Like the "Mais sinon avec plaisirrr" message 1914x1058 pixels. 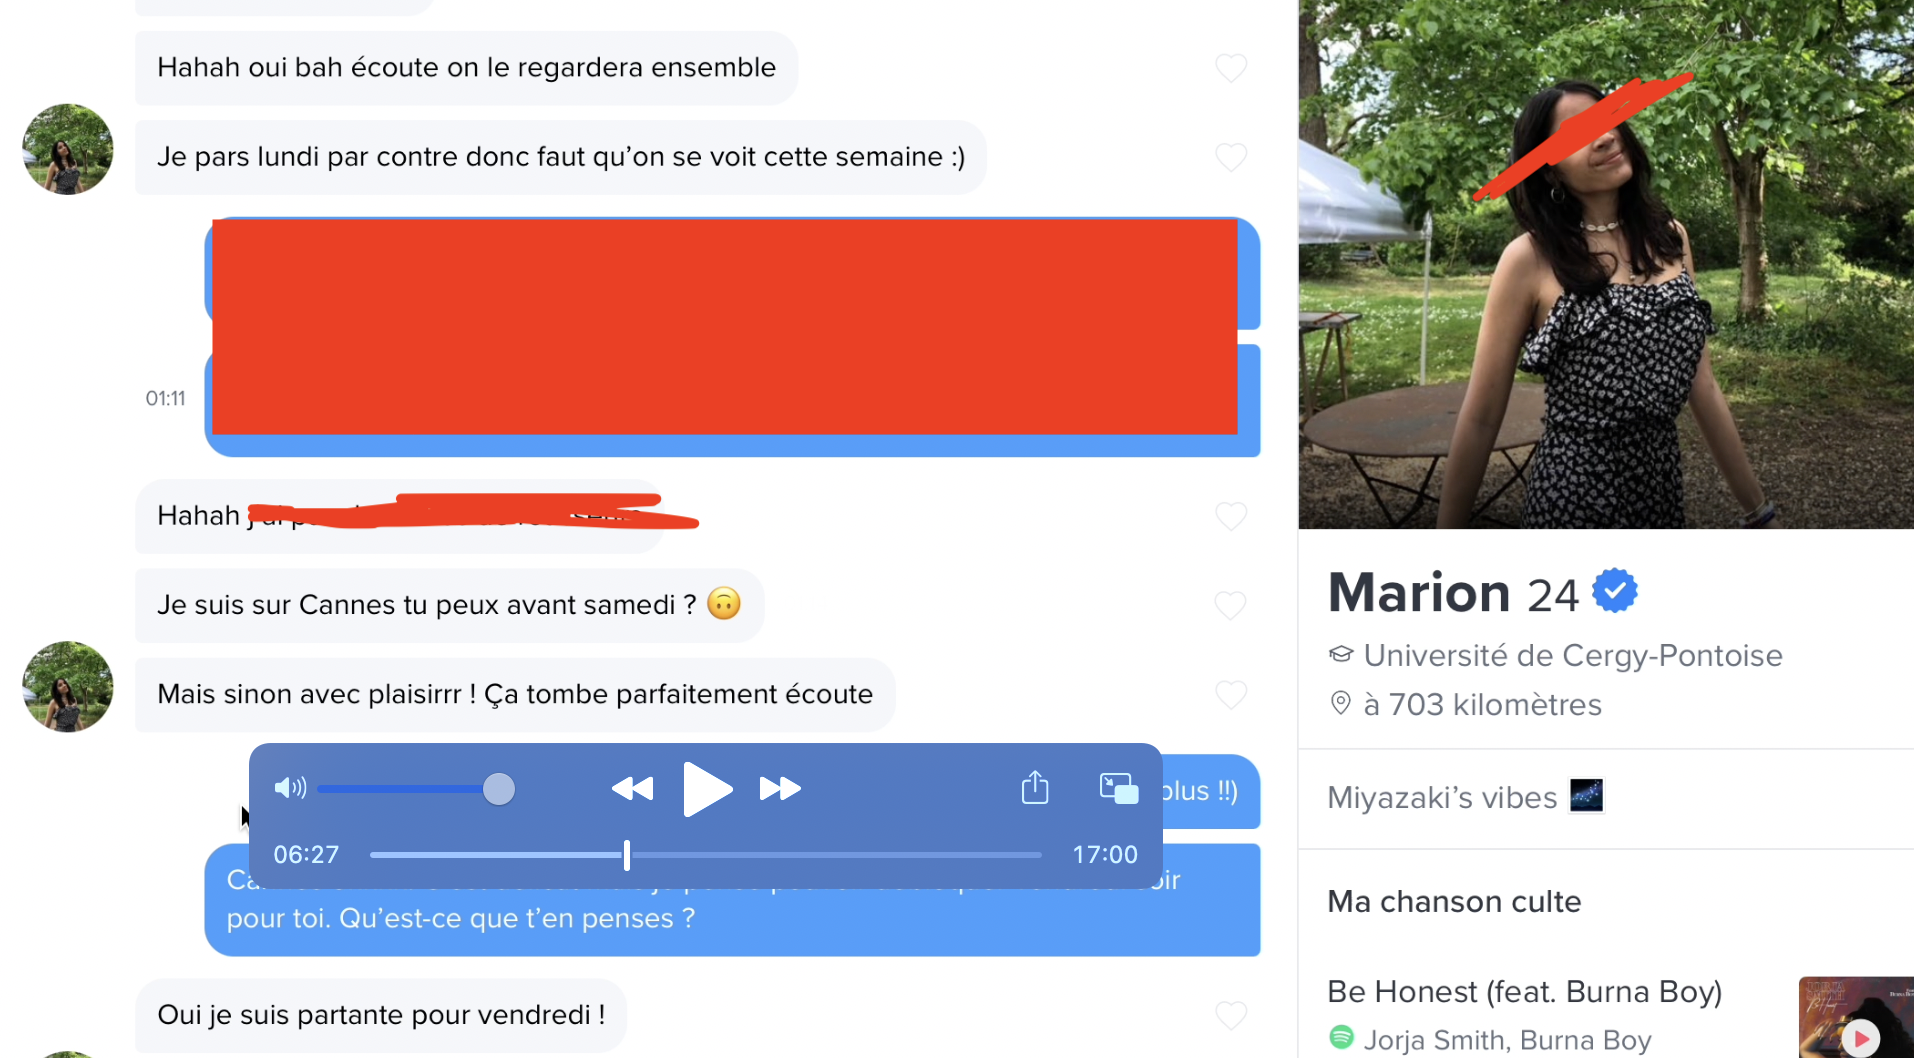tap(1231, 694)
